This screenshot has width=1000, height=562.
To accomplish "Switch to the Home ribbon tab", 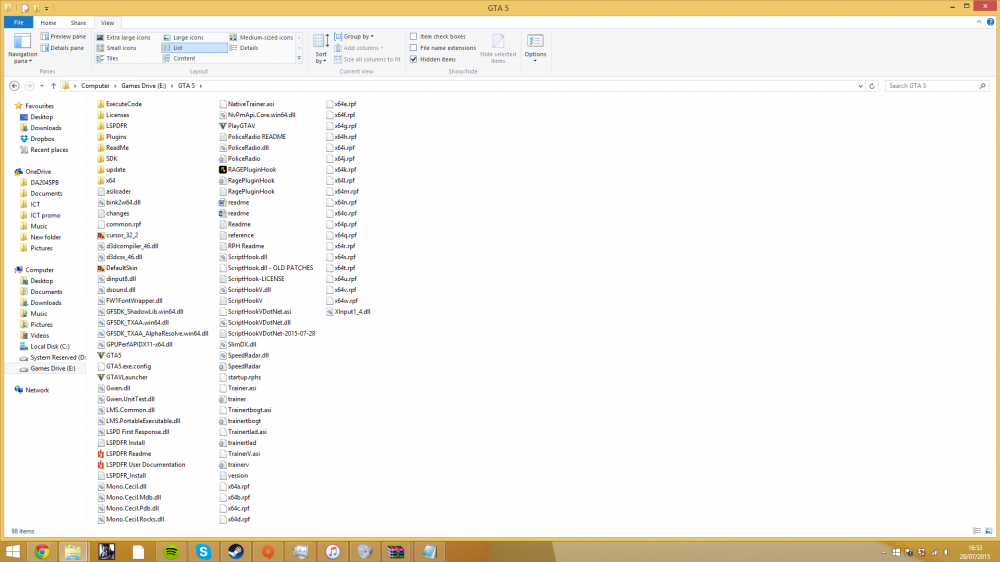I will point(48,22).
